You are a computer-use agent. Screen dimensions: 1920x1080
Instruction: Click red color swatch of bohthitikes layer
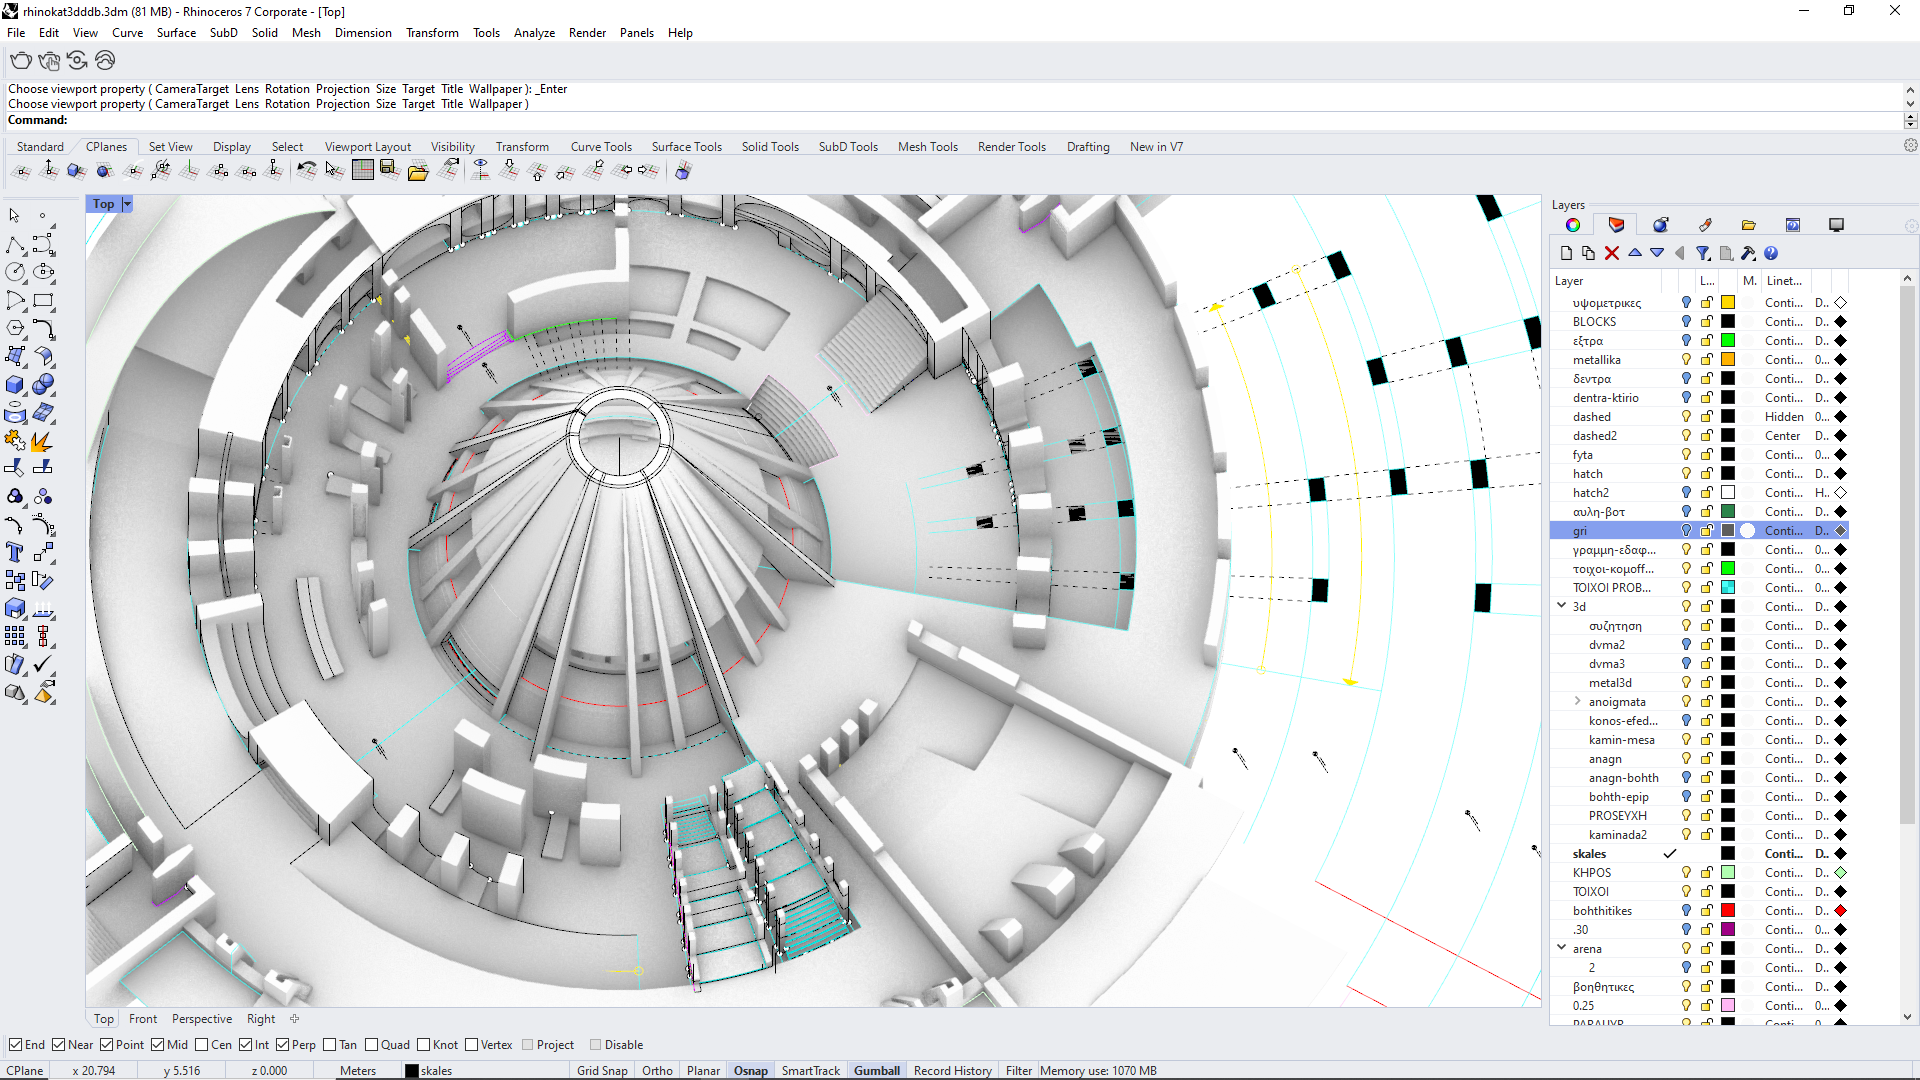click(1727, 911)
